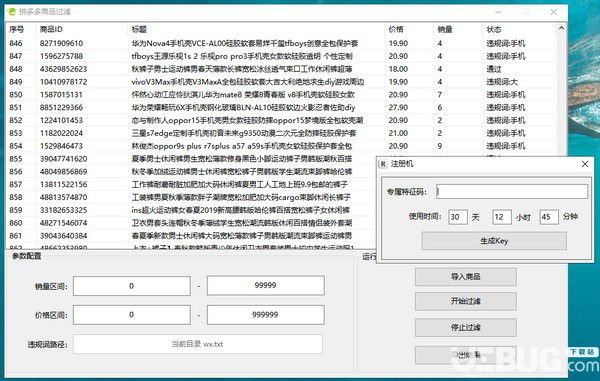
Task: Click the green app icon in the title bar
Action: coord(11,11)
